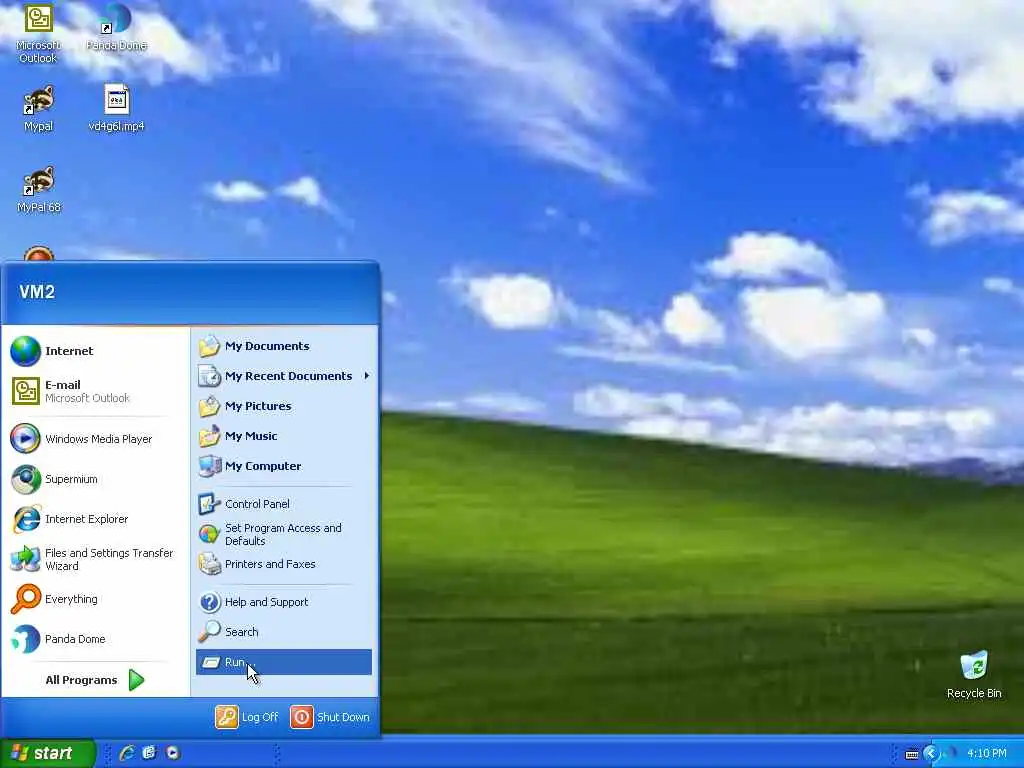1024x768 pixels.
Task: Open My Pictures folder
Action: [283, 406]
